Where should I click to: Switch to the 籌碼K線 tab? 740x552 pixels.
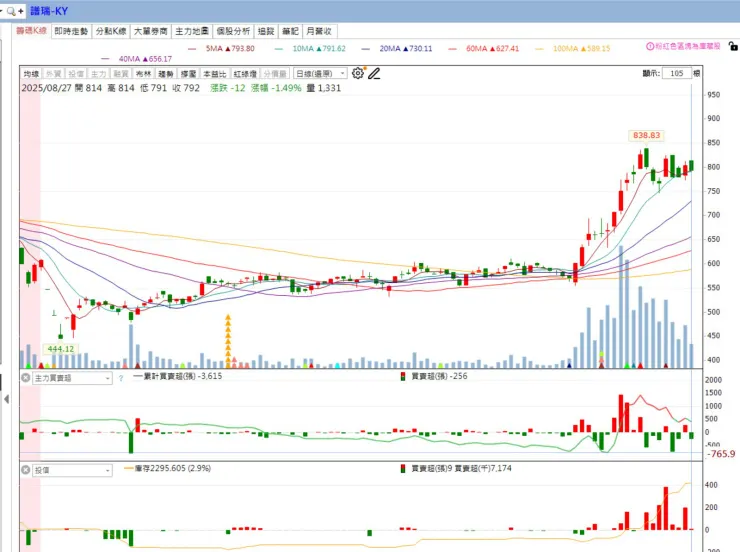[31, 31]
